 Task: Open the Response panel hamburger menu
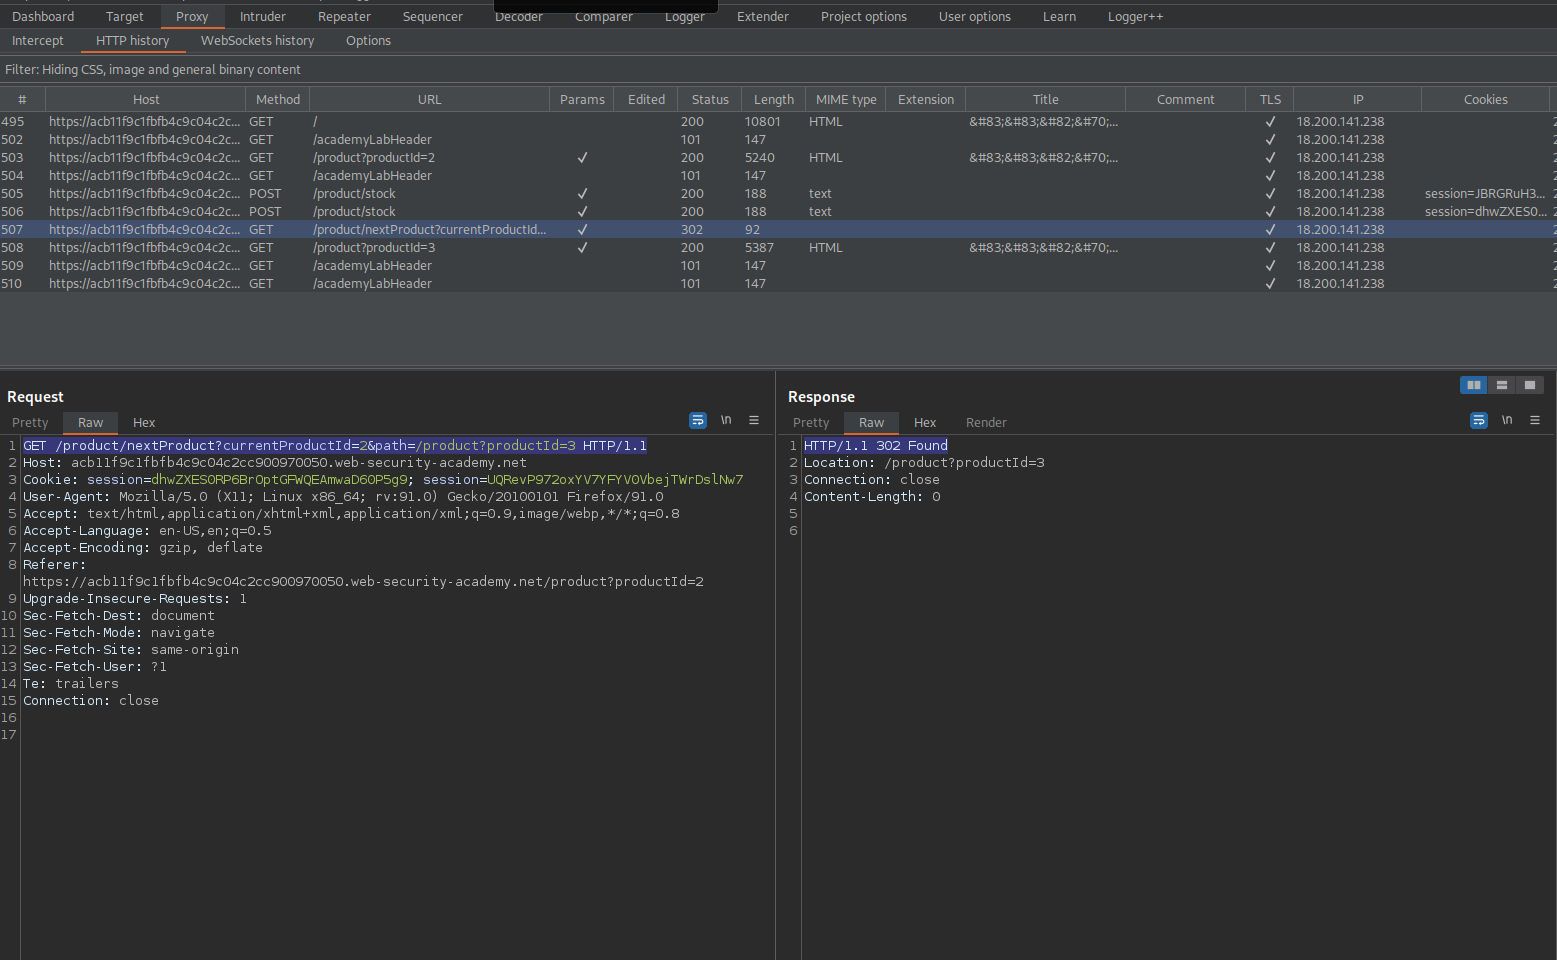point(1535,420)
